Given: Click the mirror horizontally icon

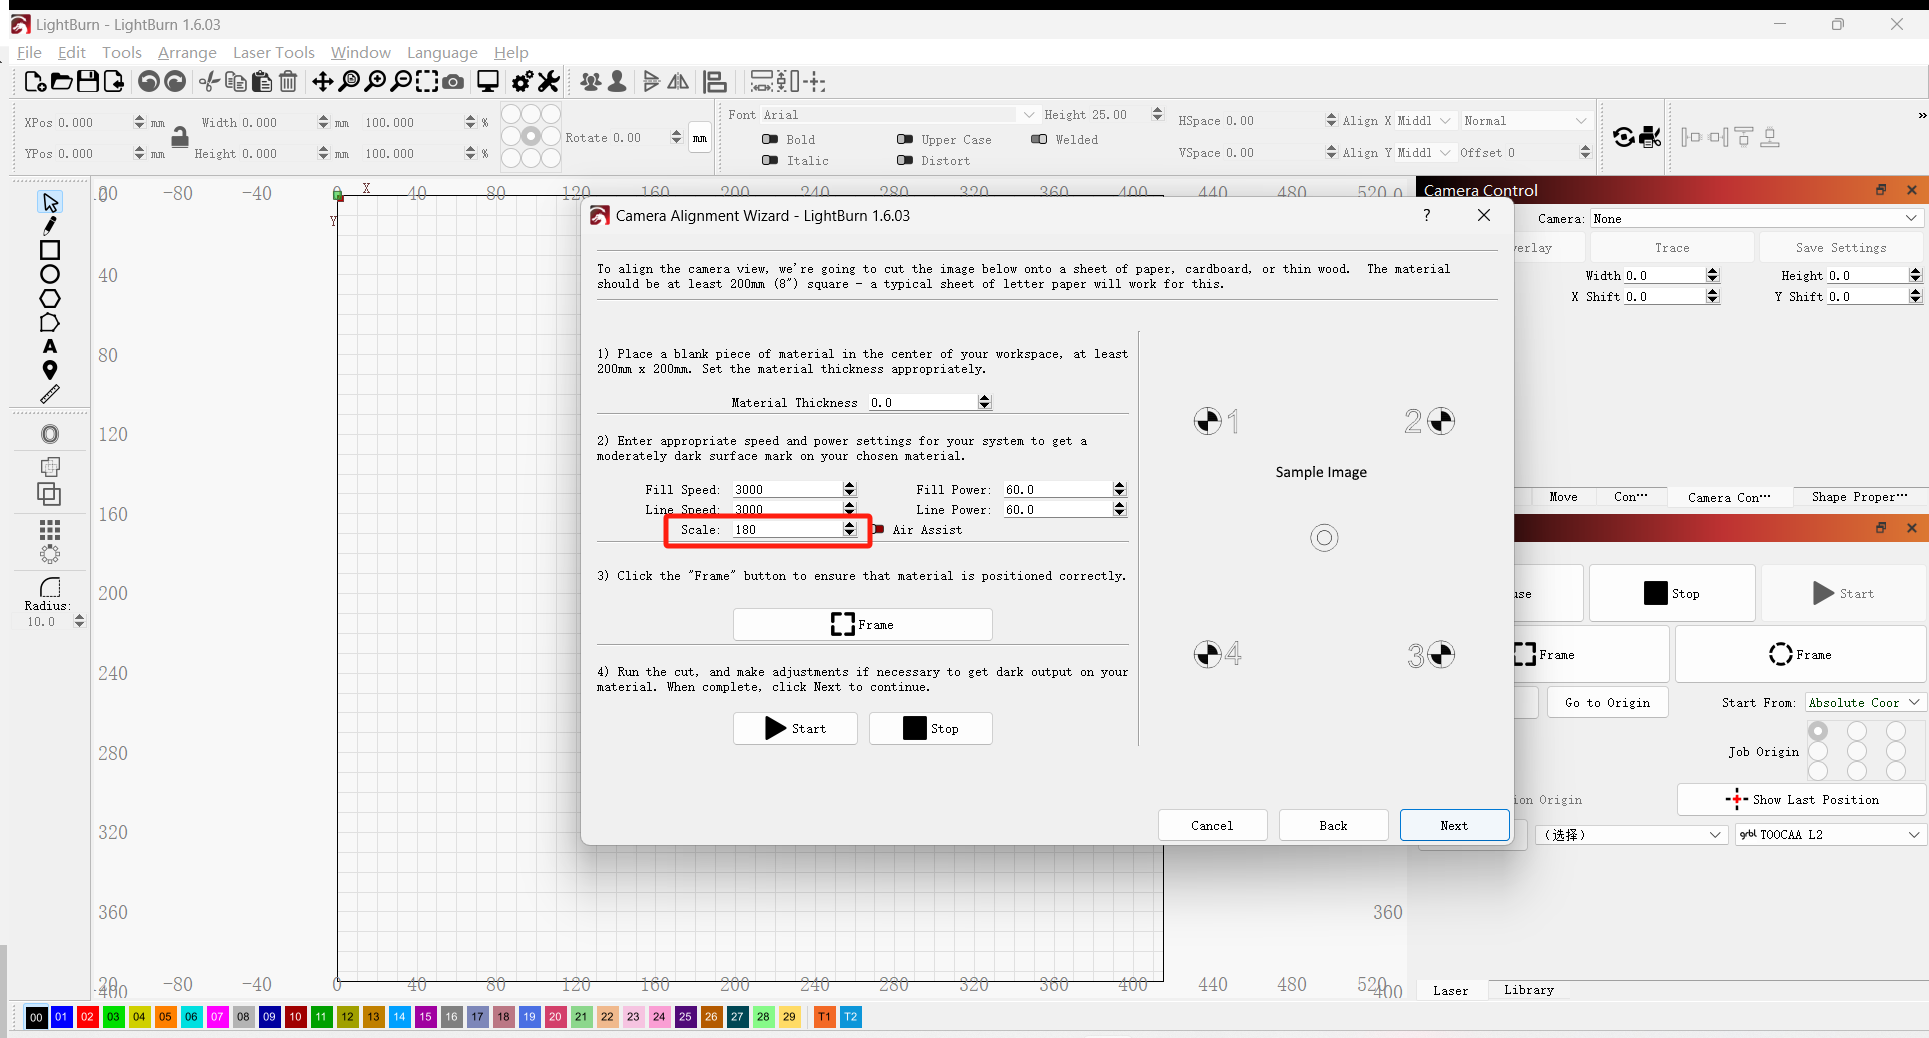Looking at the screenshot, I should (x=678, y=82).
